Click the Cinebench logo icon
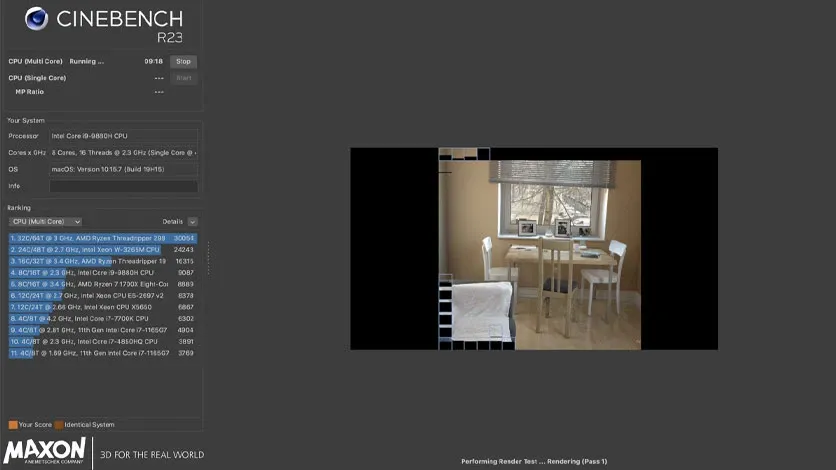The height and width of the screenshot is (470, 836). click(x=36, y=19)
